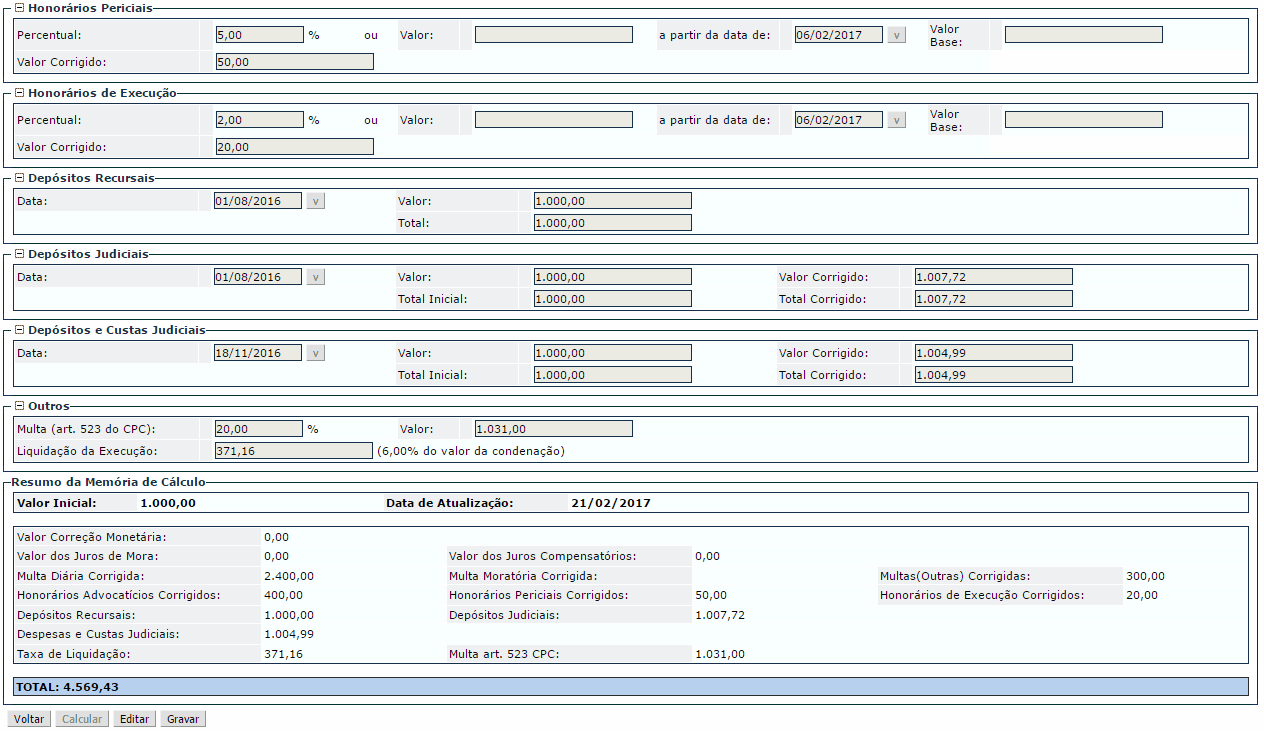
Task: Open date picker for Depósitos Judiciais date
Action: point(316,277)
